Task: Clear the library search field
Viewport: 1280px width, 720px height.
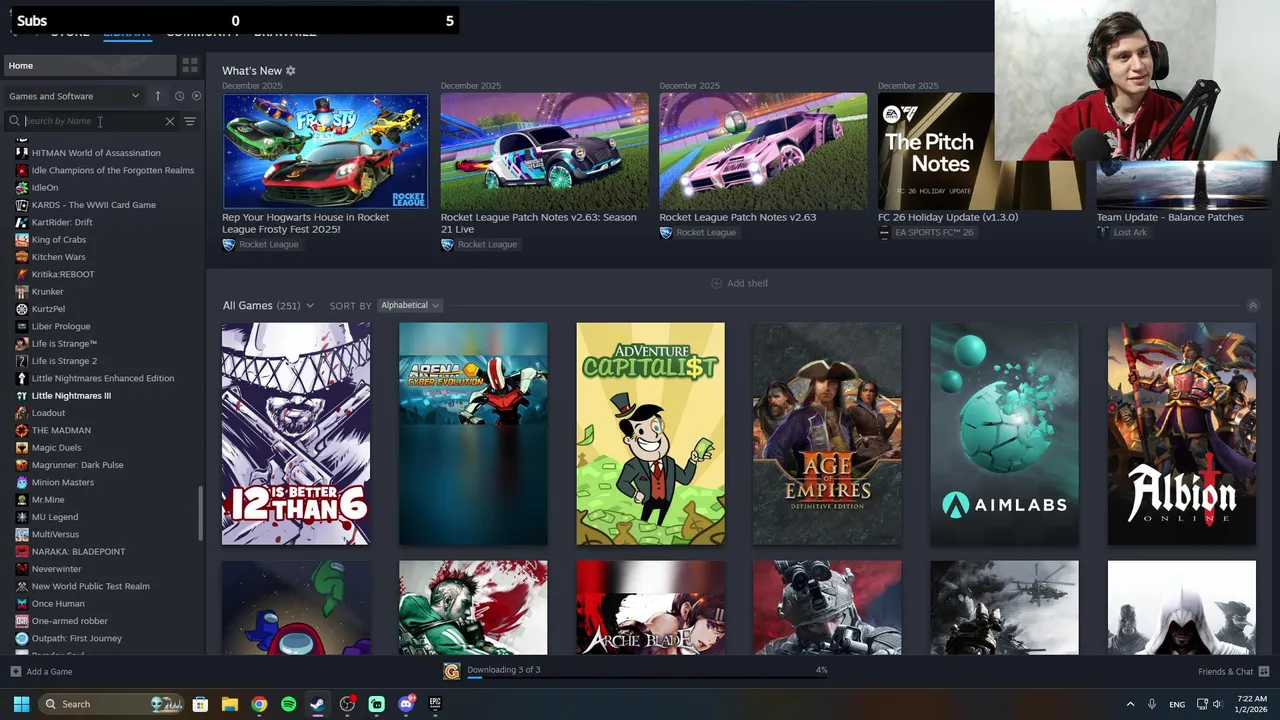Action: (x=169, y=121)
